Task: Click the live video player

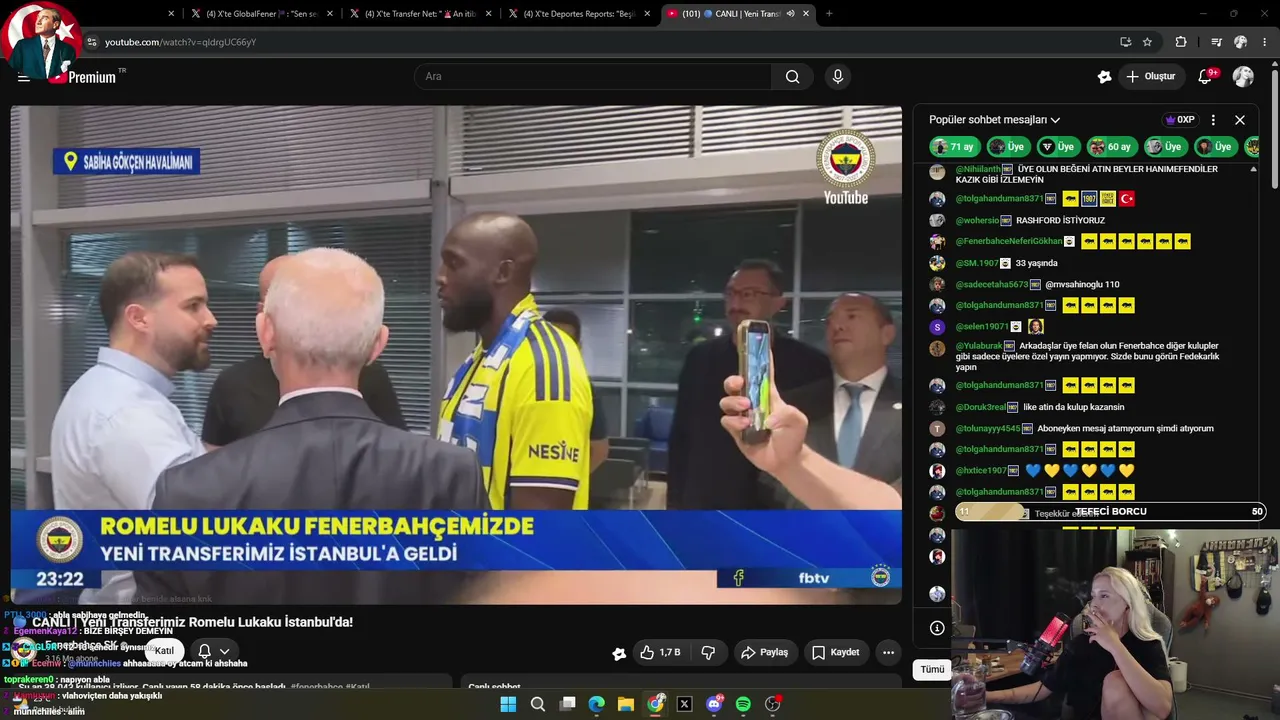Action: click(456, 355)
